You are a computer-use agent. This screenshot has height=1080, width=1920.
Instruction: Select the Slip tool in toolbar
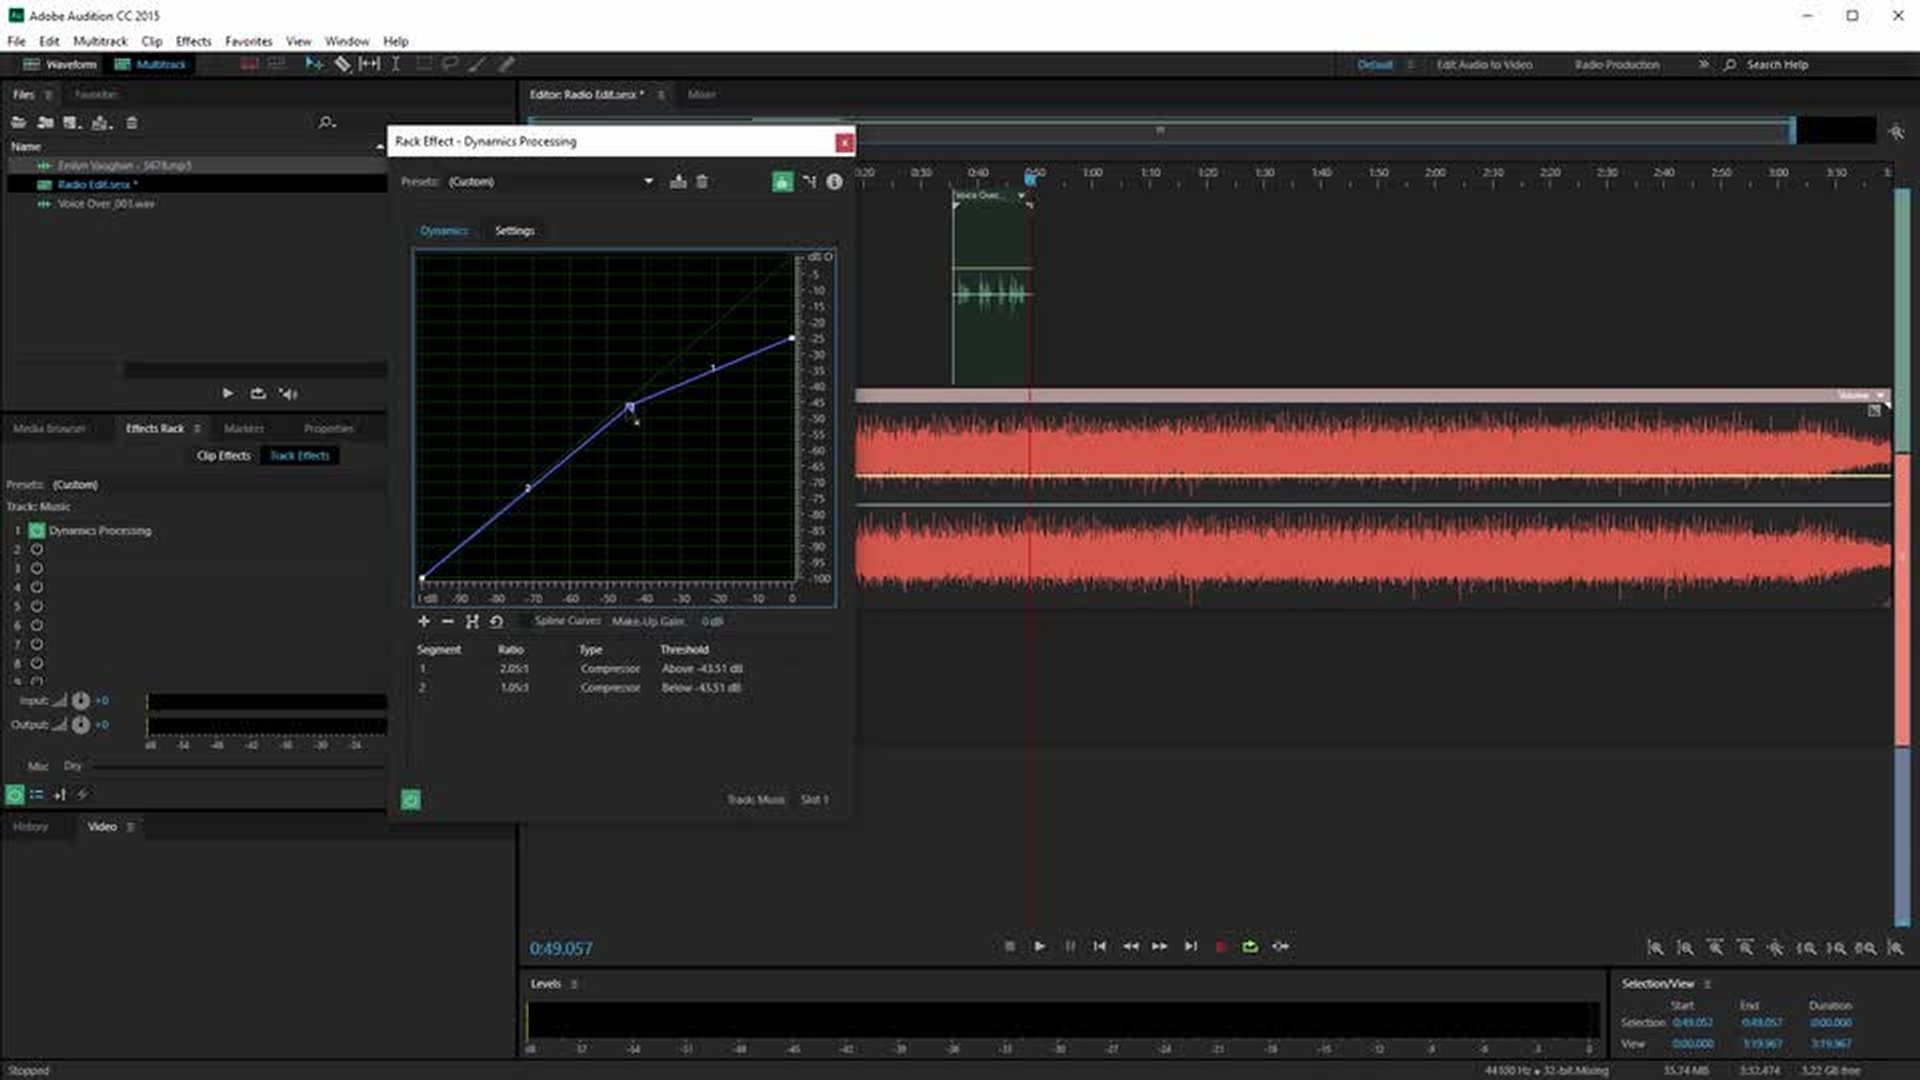[369, 64]
